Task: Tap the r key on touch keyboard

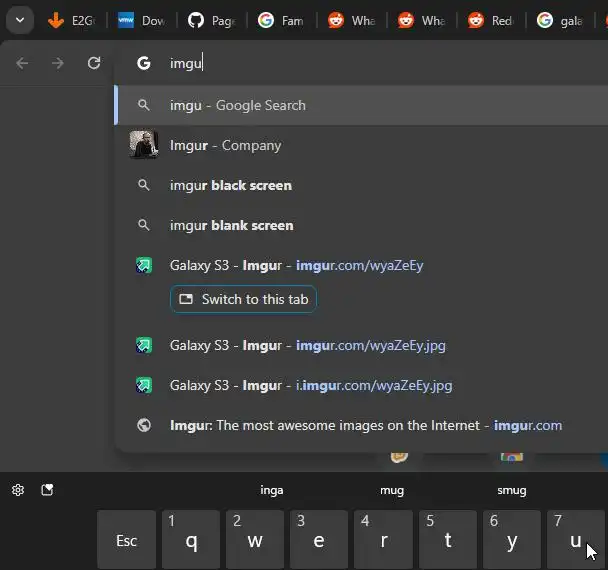Action: tap(383, 540)
